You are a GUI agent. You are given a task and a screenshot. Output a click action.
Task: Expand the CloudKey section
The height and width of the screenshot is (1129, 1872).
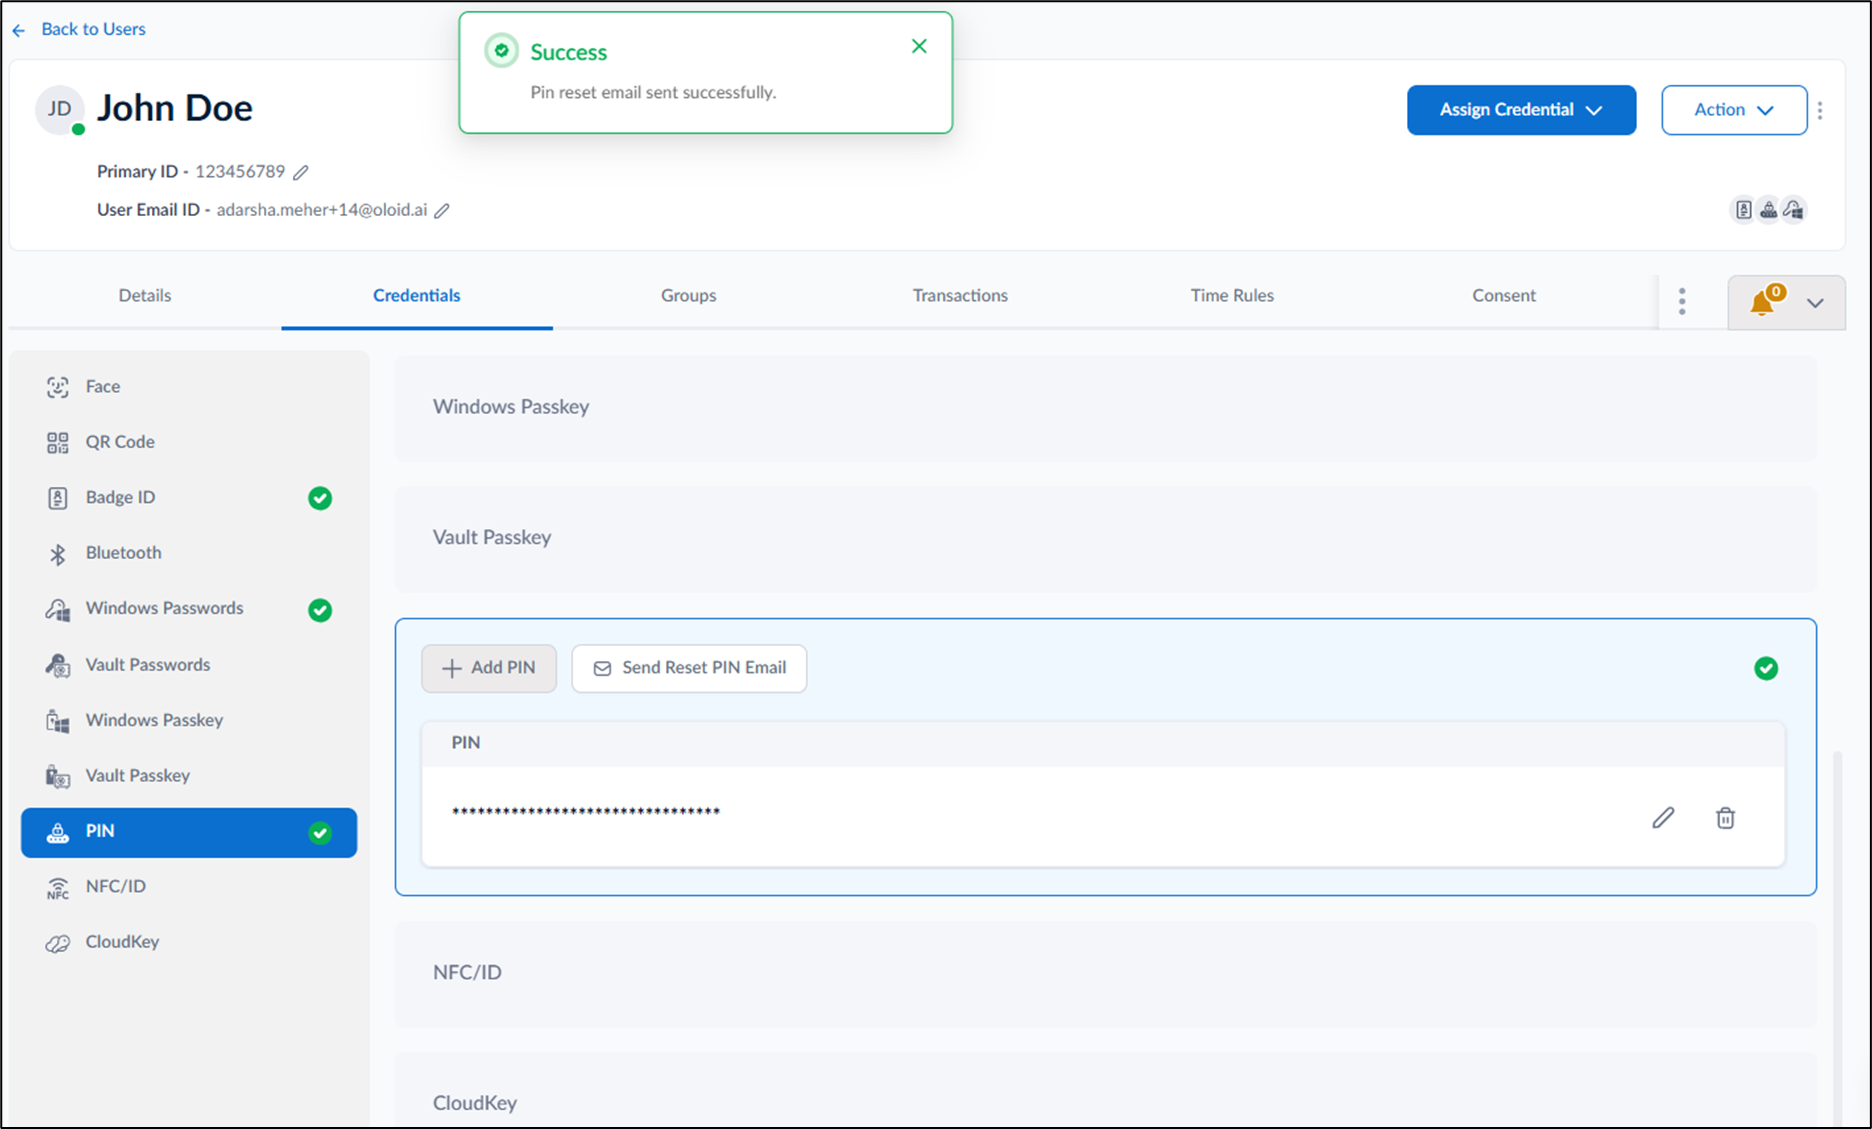point(1105,1091)
